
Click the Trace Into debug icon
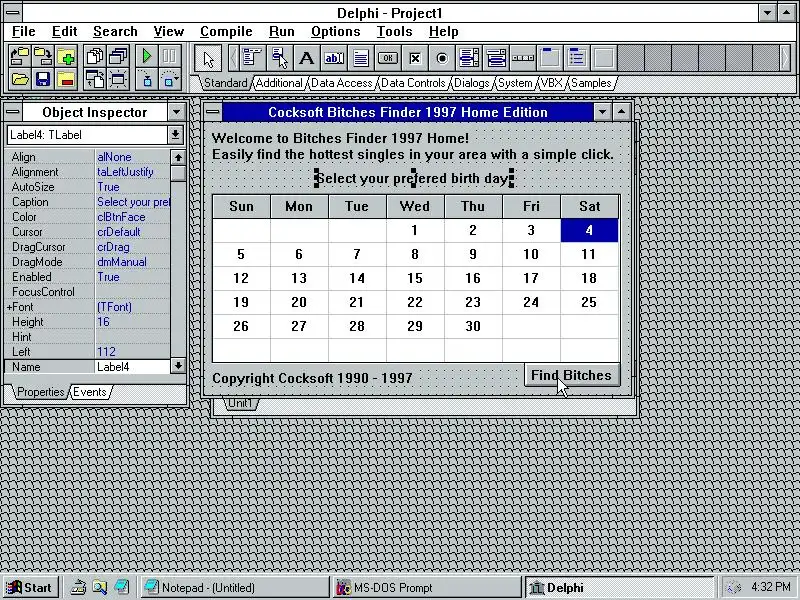point(147,80)
